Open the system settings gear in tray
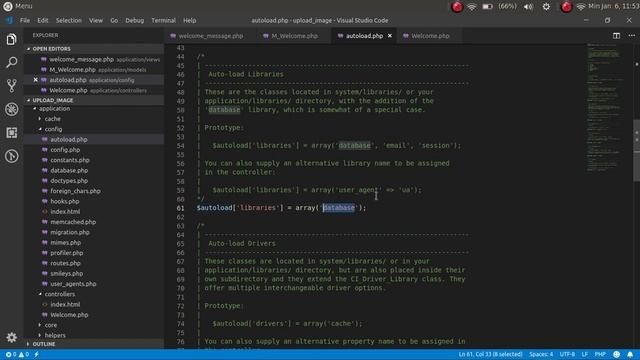 (546, 7)
